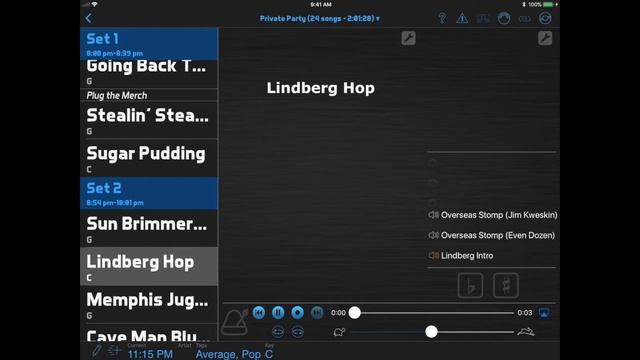This screenshot has height=360, width=640.
Task: Select the song Lindberg Hop in list
Action: [x=149, y=266]
